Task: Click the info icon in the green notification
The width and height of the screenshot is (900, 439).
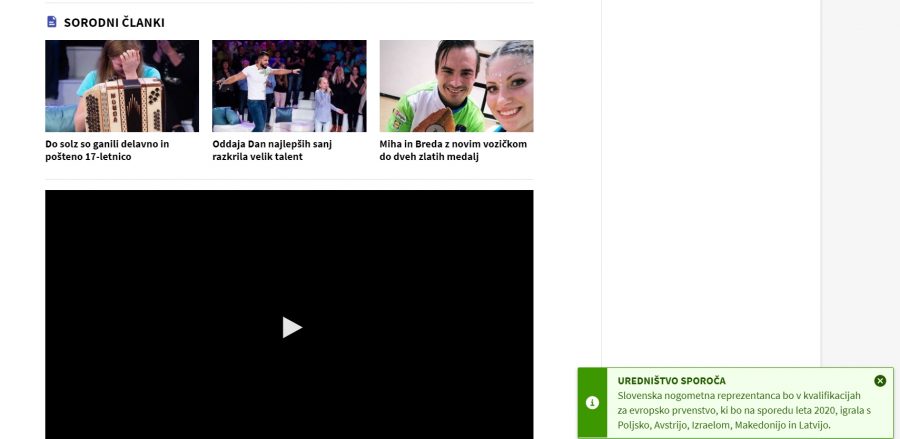Action: (x=592, y=403)
